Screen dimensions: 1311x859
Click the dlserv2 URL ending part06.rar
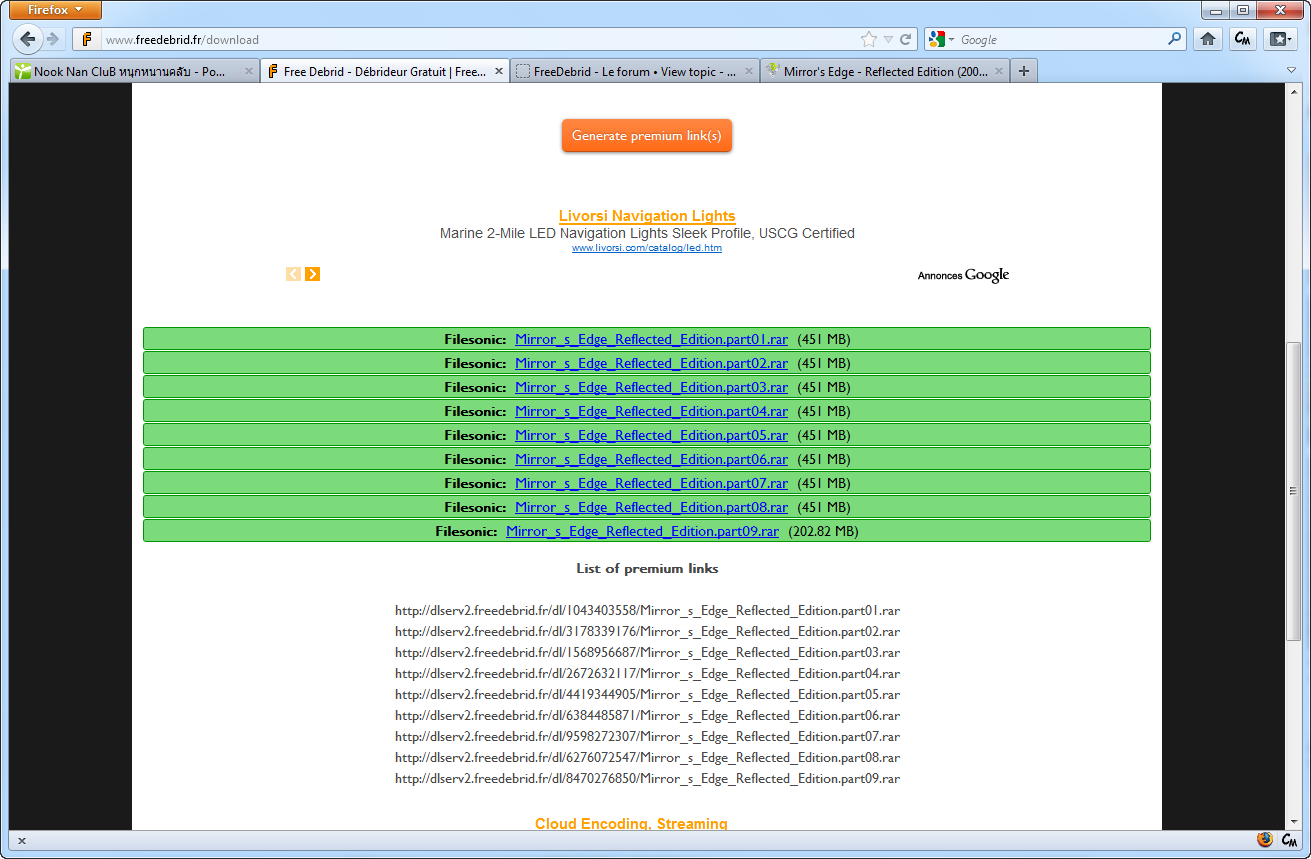tap(647, 715)
